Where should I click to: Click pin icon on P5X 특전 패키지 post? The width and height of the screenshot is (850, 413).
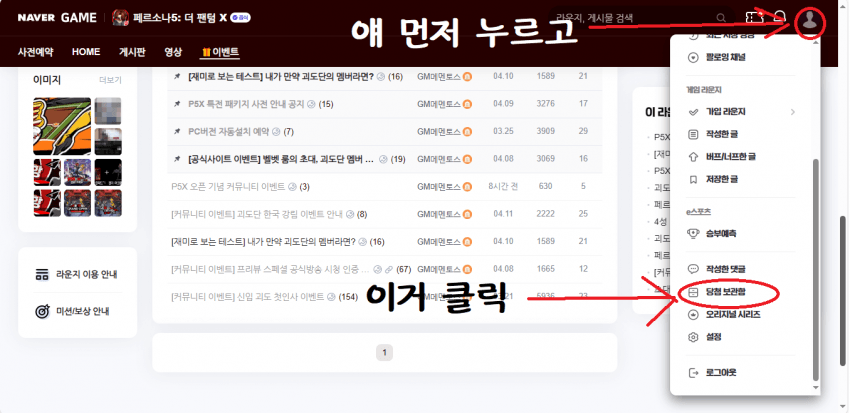(177, 104)
